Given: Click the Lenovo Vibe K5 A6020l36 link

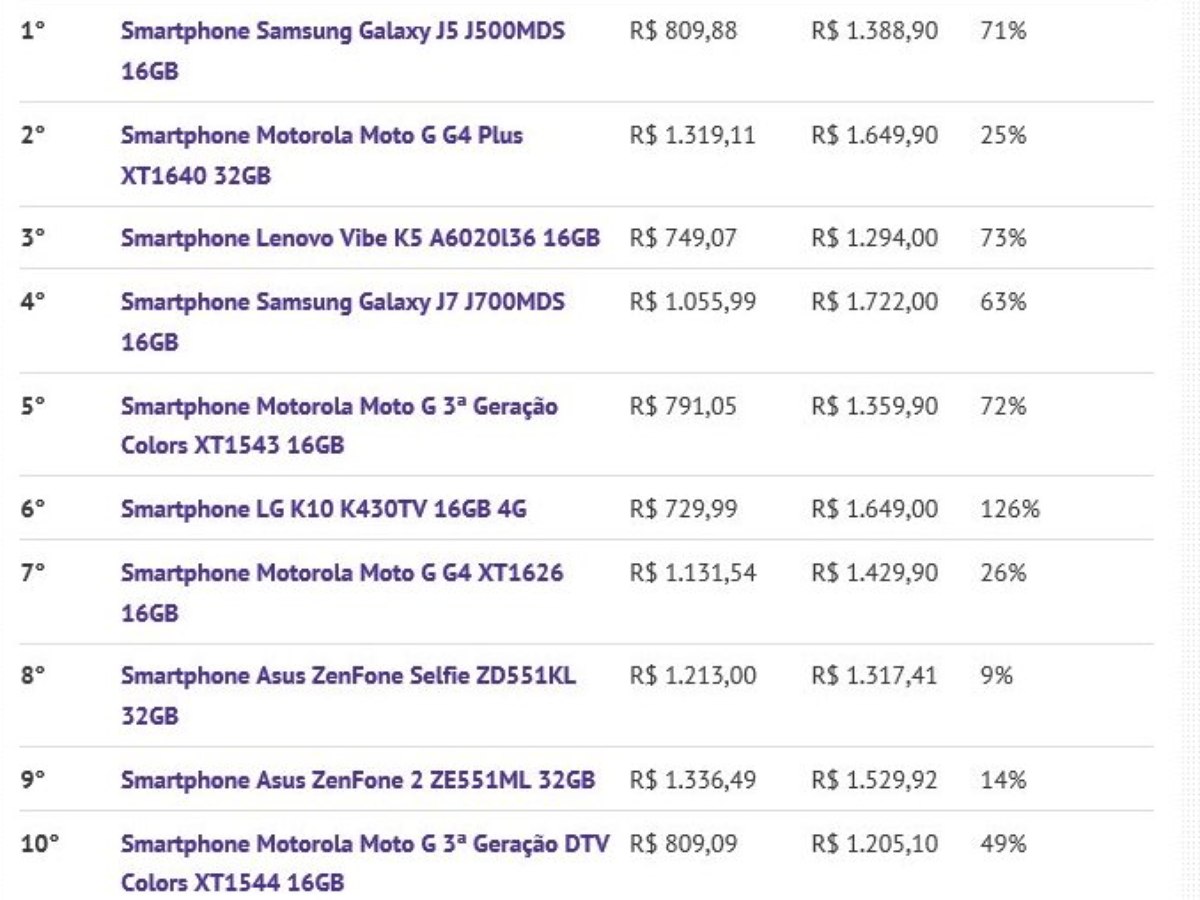Looking at the screenshot, I should 360,239.
